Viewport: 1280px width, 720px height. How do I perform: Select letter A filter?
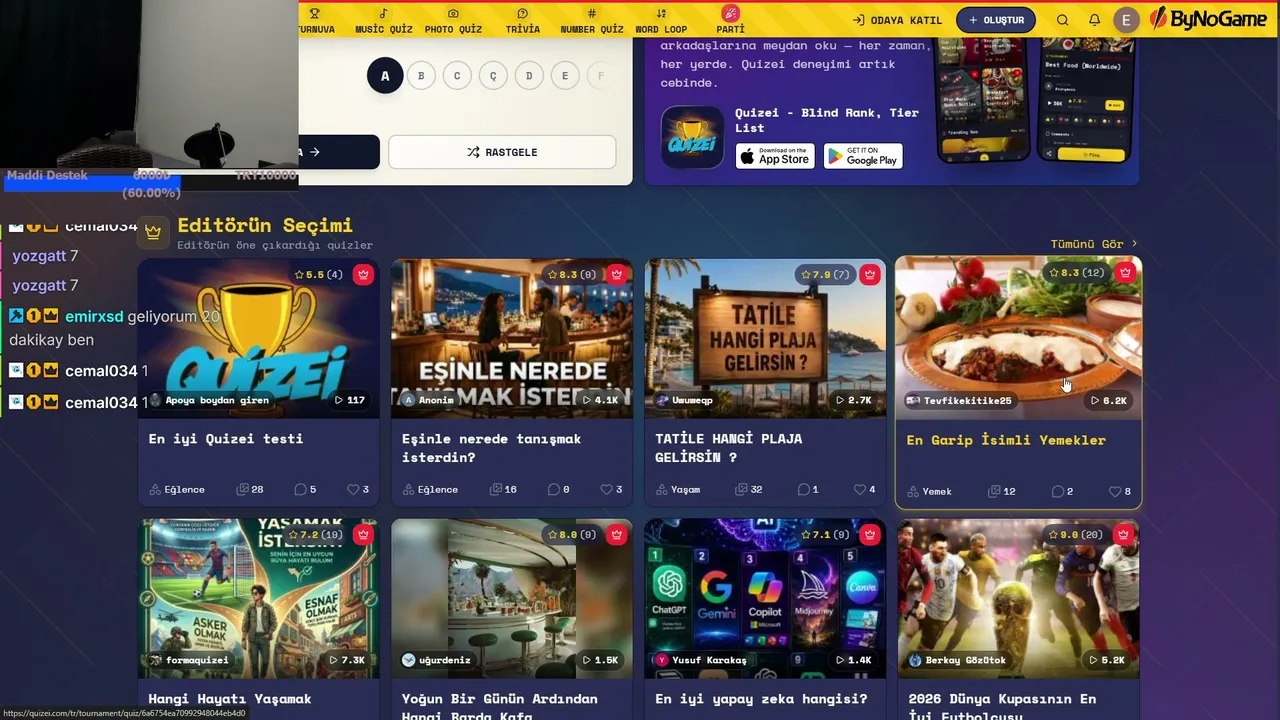(x=385, y=76)
